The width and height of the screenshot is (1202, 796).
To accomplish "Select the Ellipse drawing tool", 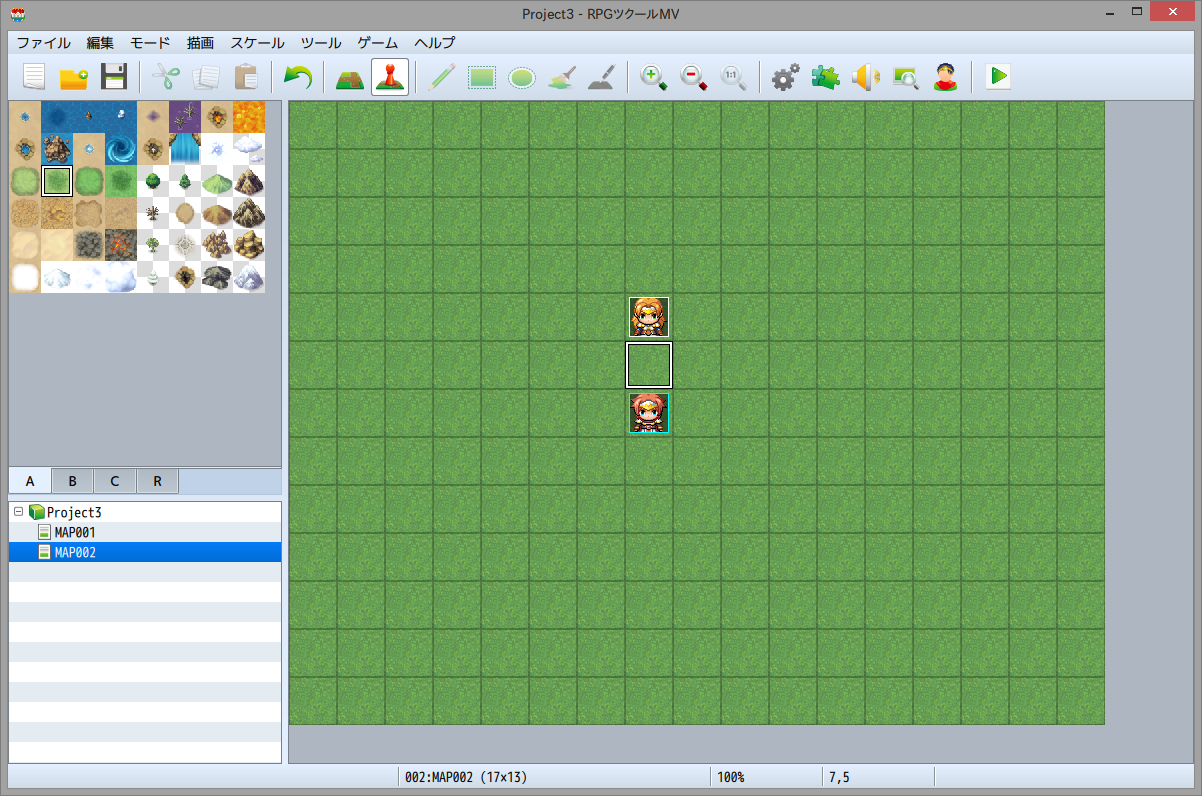I will click(521, 77).
